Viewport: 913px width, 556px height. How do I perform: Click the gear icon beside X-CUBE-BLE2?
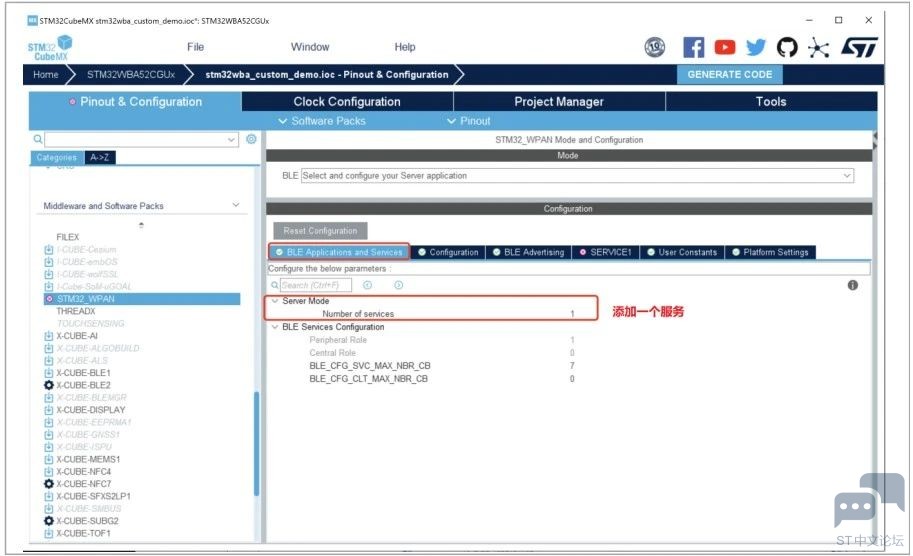coord(49,385)
